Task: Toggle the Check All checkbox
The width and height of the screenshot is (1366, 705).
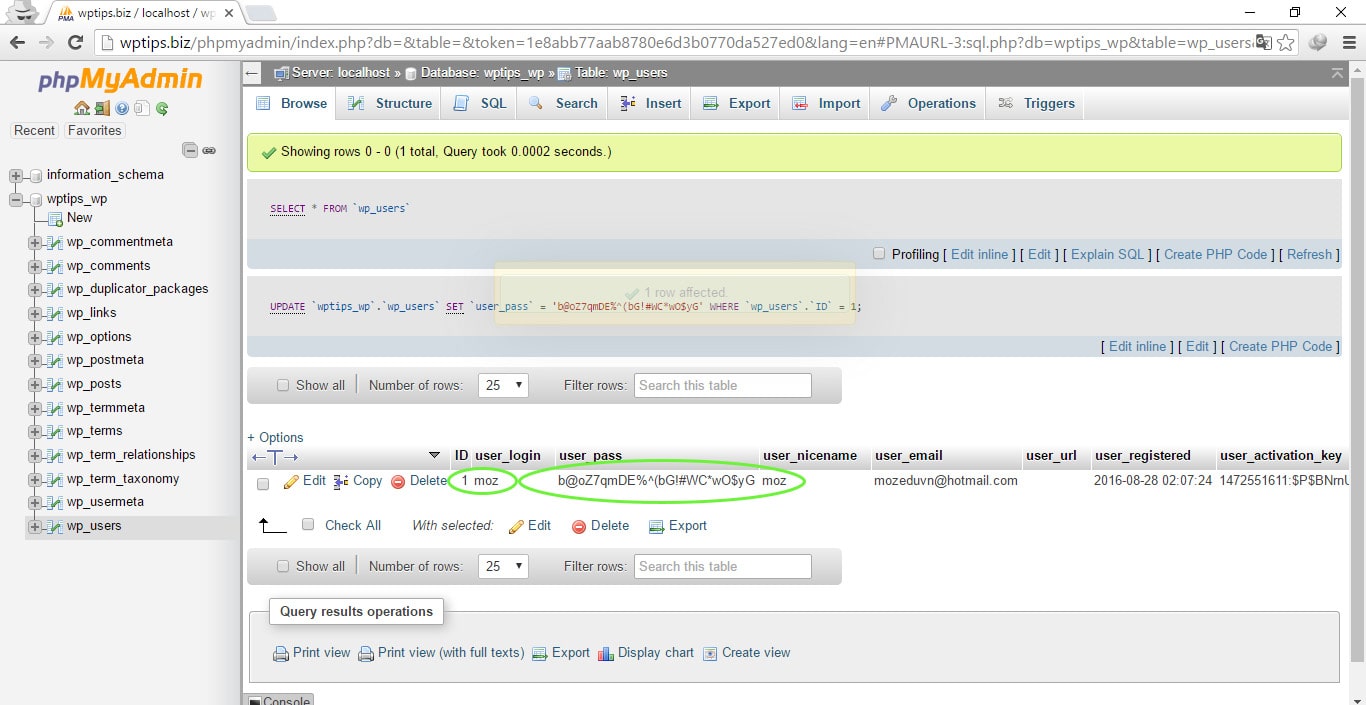Action: pos(308,525)
